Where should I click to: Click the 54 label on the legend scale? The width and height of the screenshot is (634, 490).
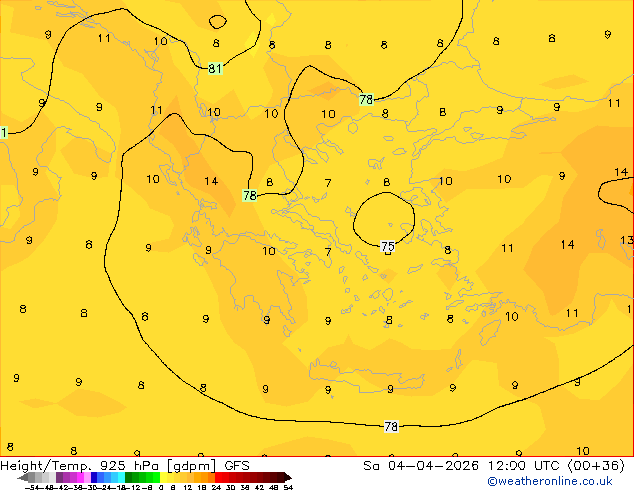(288, 487)
